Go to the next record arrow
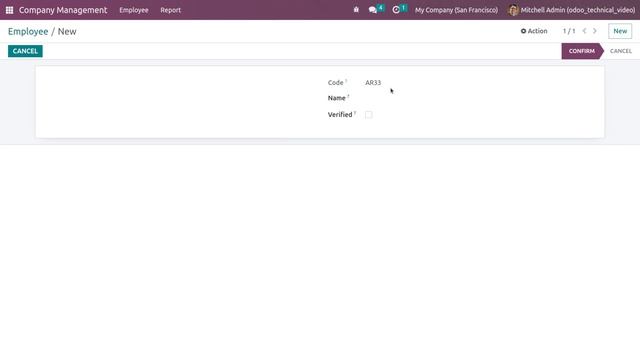Viewport: 640px width, 360px height. (x=595, y=31)
